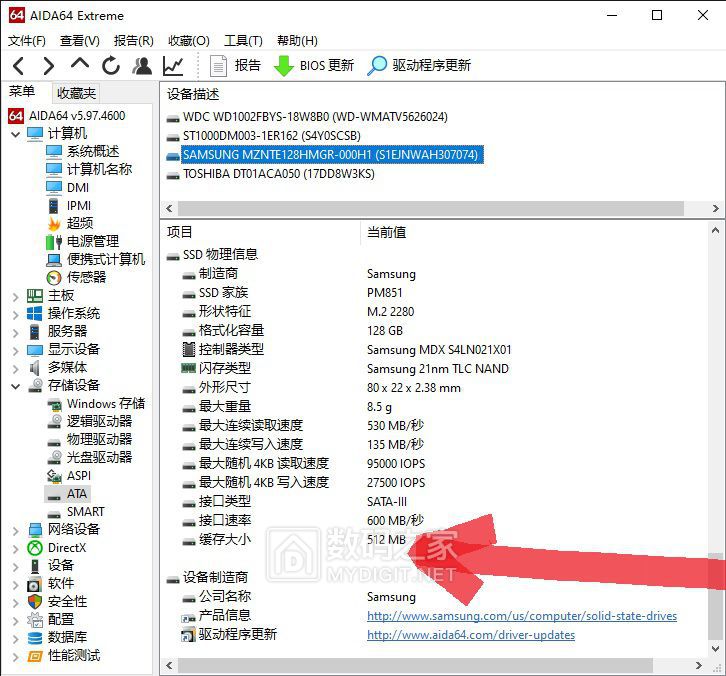Select WDC WD1002FBYS drive in device list
The height and width of the screenshot is (676, 726).
click(x=307, y=117)
